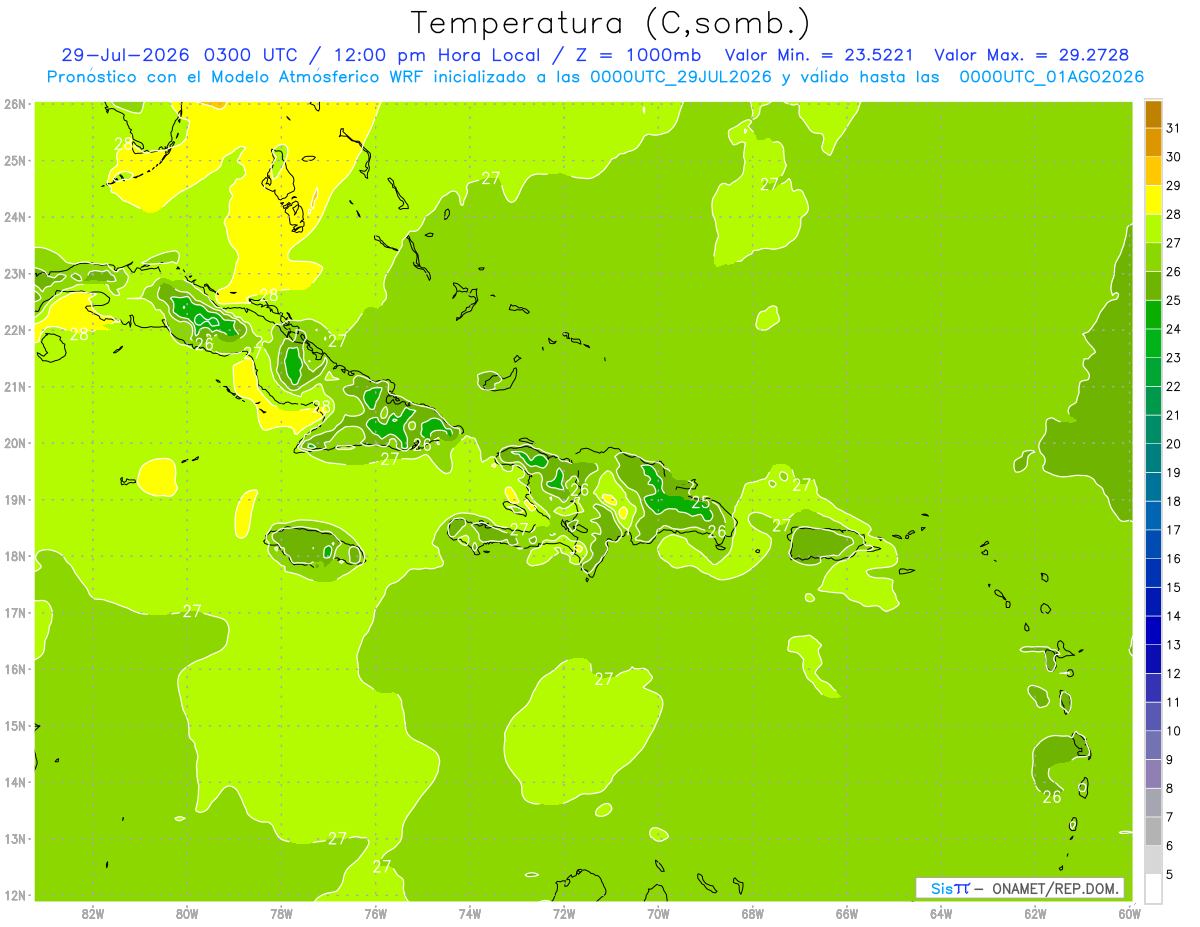Click the '25' contour label over Dominican Republic
Viewport: 1200px width, 927px height.
click(x=701, y=502)
